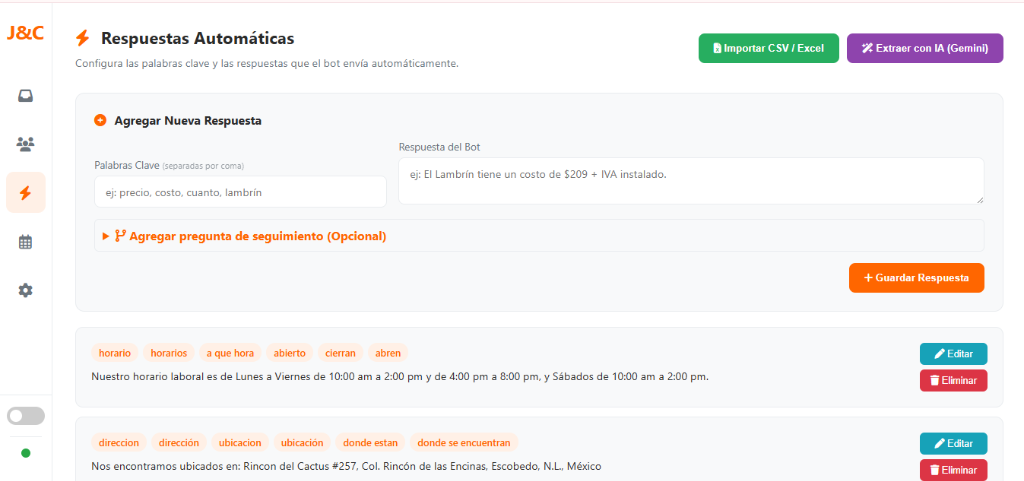The width and height of the screenshot is (1024, 481).
Task: Click the 'donde estan' keyword tag
Action: pos(370,442)
